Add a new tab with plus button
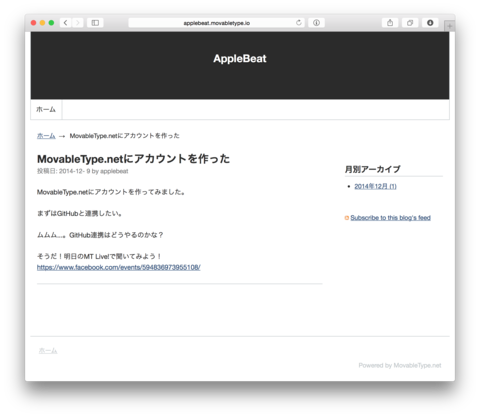The height and width of the screenshot is (417, 480). [450, 26]
